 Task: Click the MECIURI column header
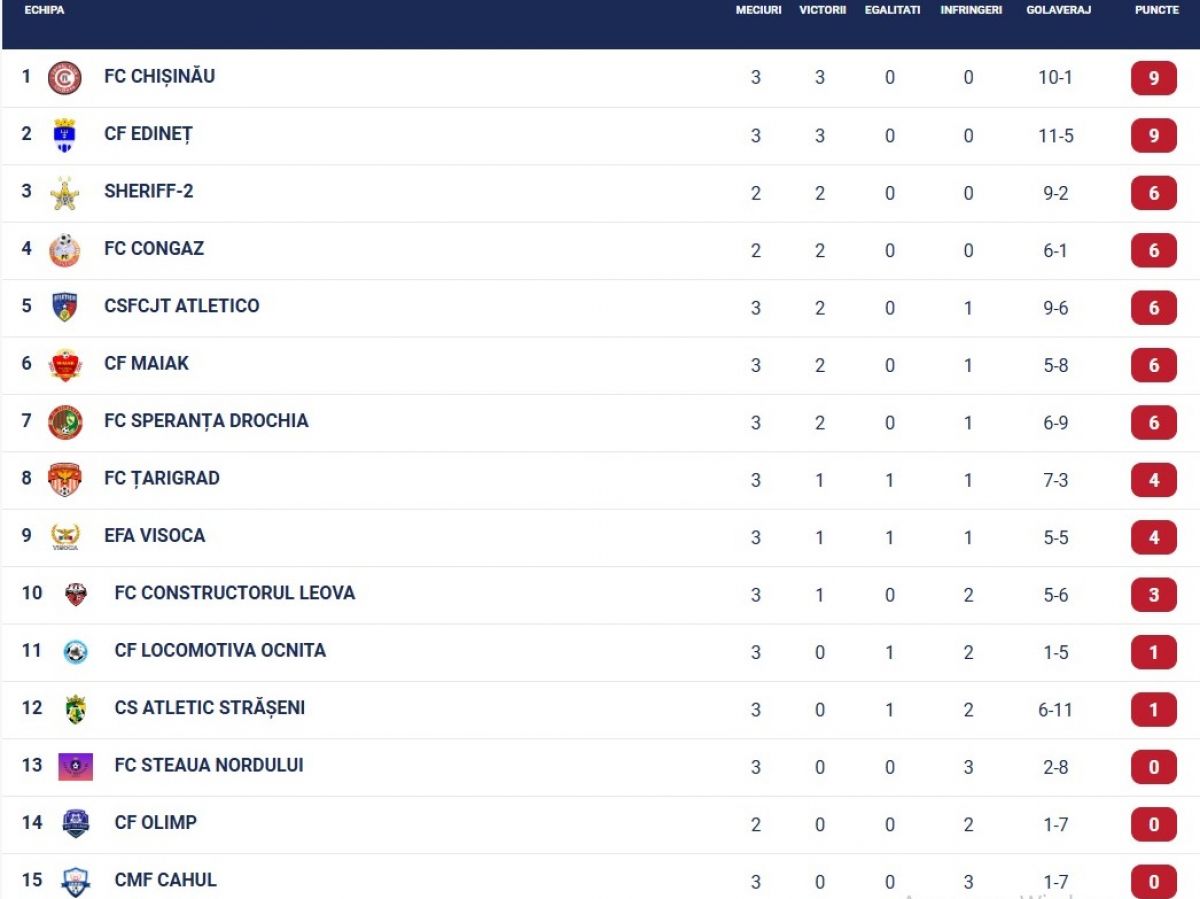coord(759,10)
